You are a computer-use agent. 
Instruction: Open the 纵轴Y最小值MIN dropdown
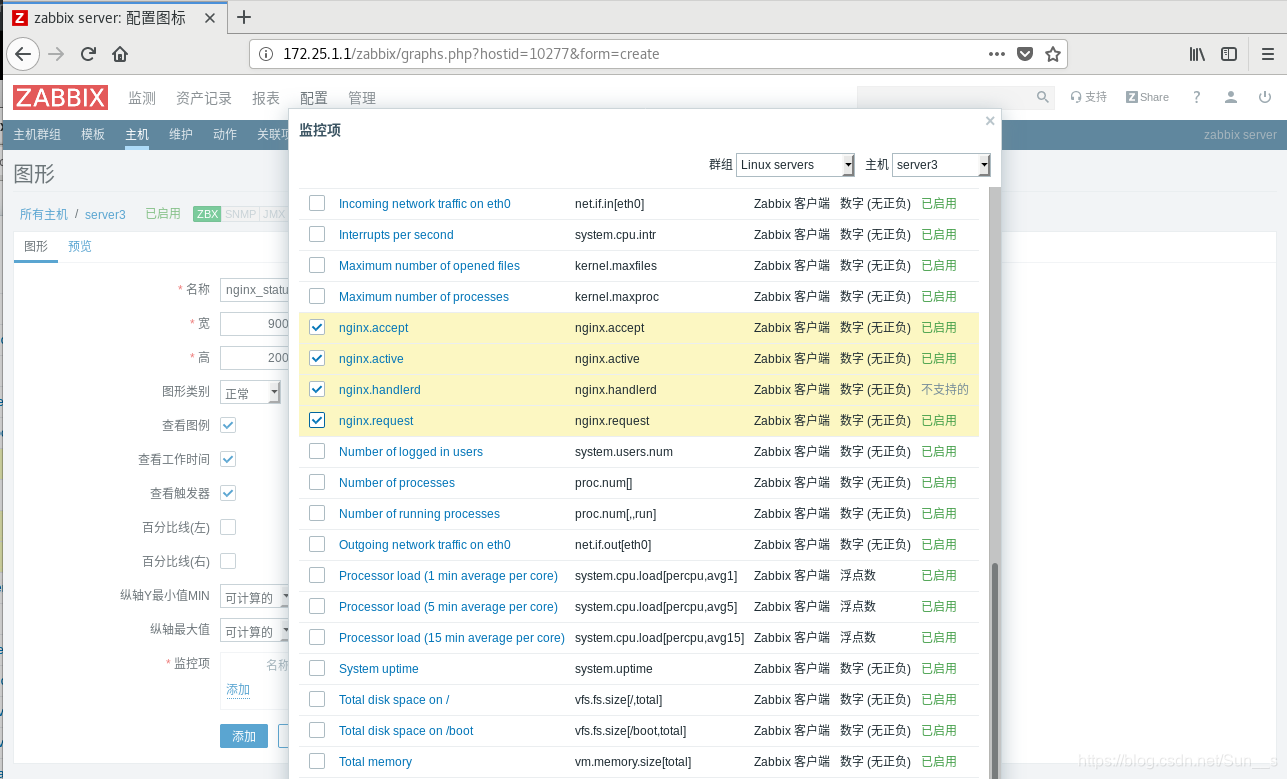pyautogui.click(x=255, y=597)
